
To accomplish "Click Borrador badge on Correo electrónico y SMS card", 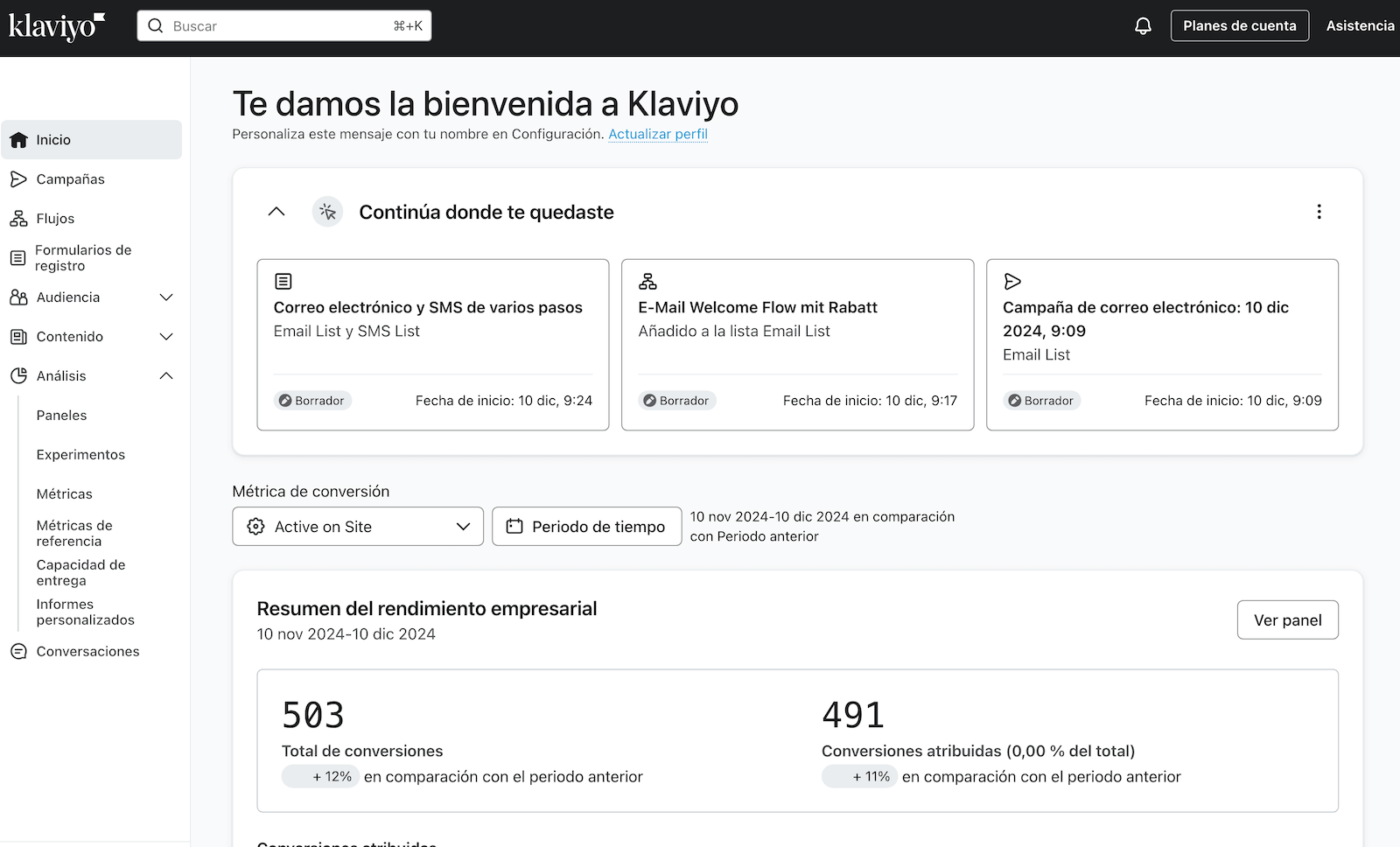I will pyautogui.click(x=313, y=401).
